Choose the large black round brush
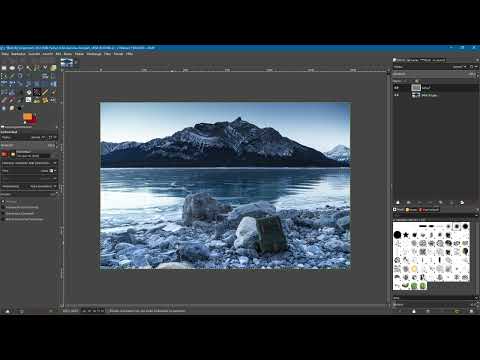Viewport: 480px width, 360px height. tap(397, 235)
